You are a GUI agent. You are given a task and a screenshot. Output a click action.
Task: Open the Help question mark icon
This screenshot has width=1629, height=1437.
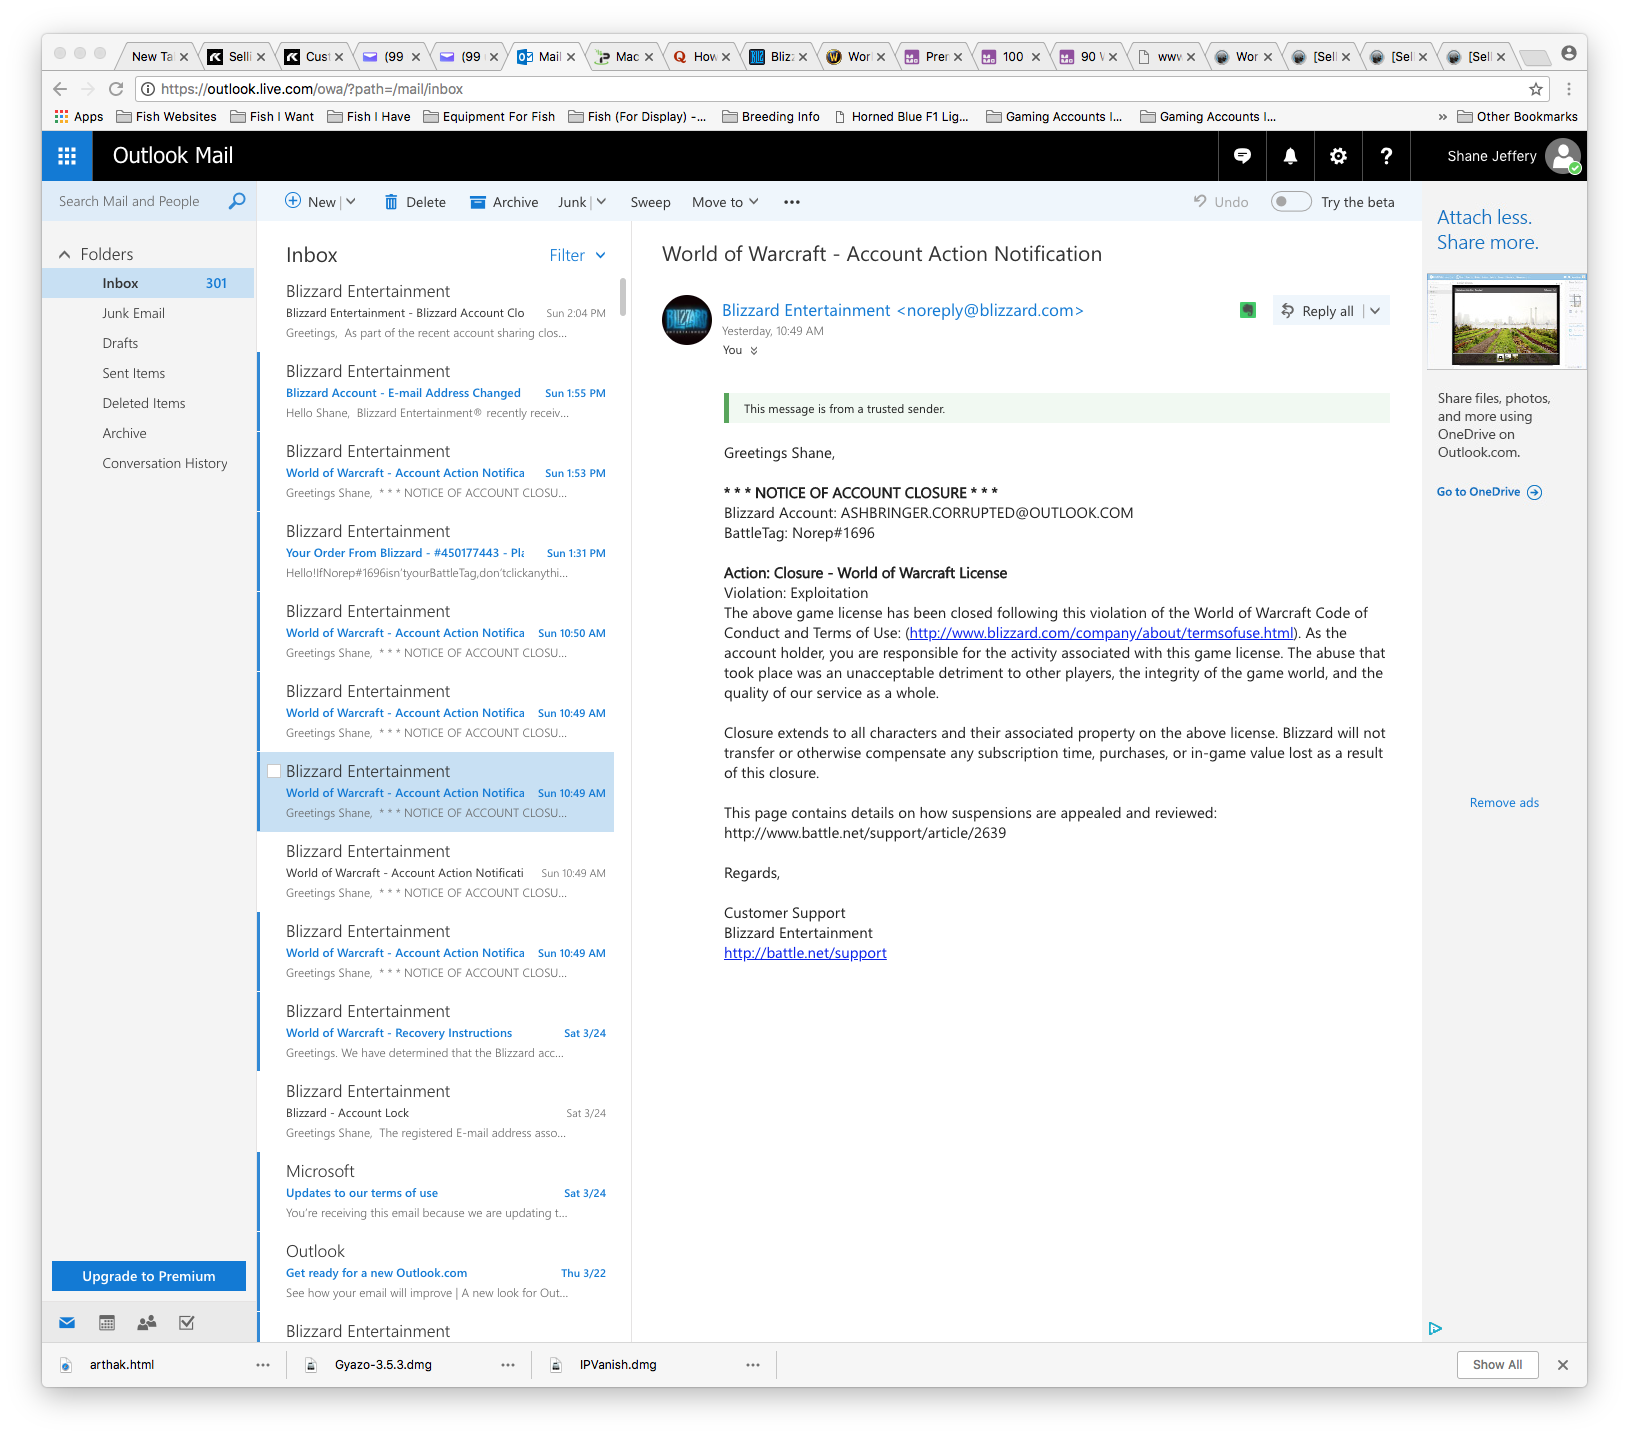pyautogui.click(x=1386, y=156)
